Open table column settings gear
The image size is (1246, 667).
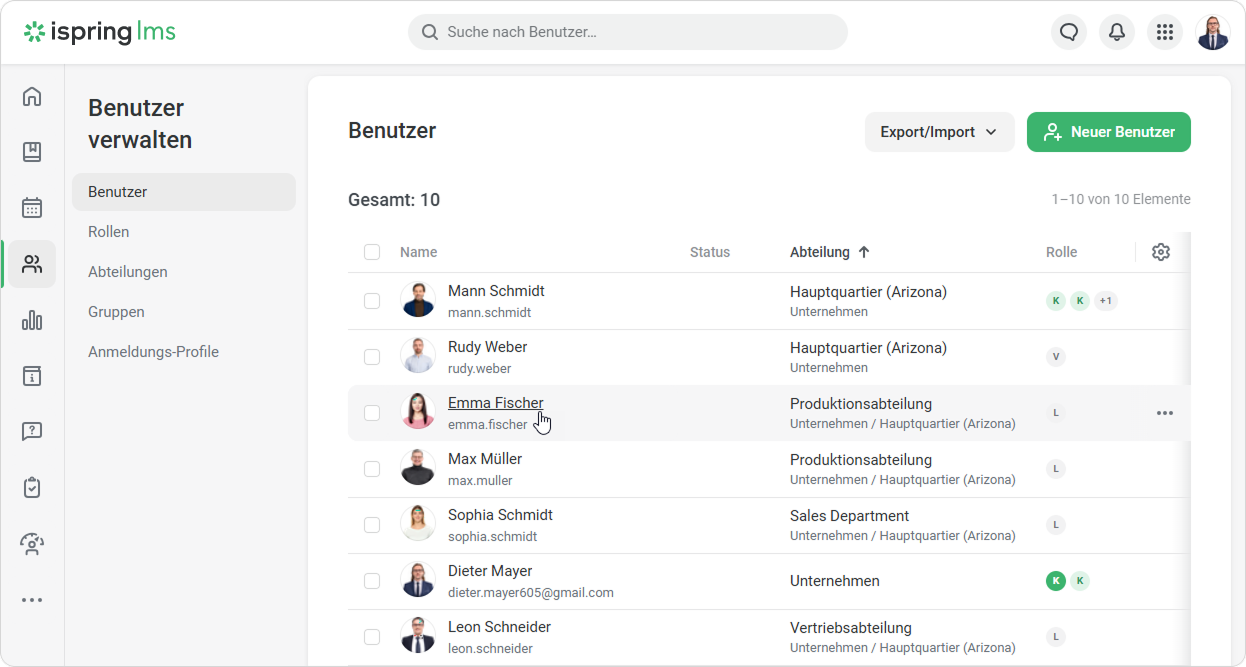(x=1160, y=252)
